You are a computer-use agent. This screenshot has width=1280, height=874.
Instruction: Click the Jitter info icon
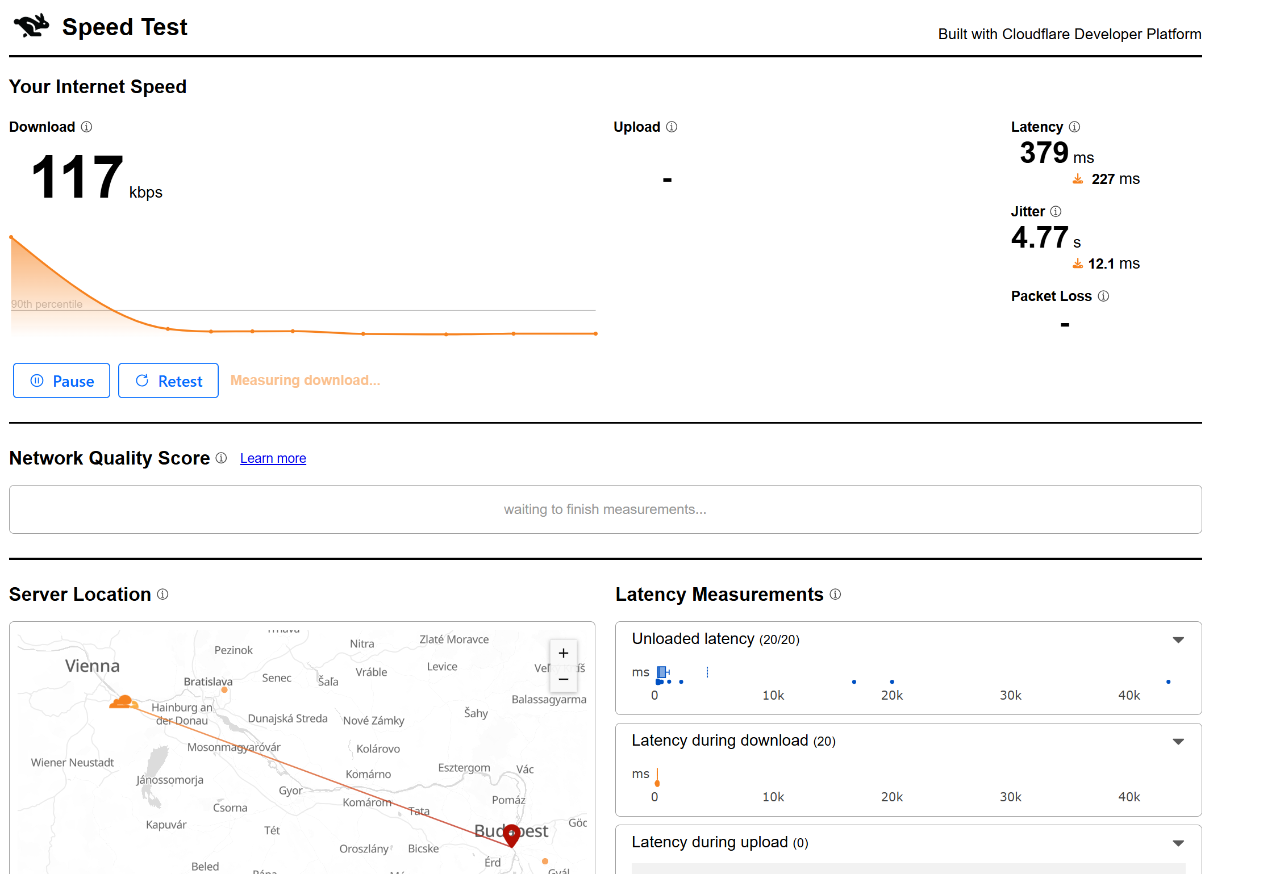tap(1055, 211)
